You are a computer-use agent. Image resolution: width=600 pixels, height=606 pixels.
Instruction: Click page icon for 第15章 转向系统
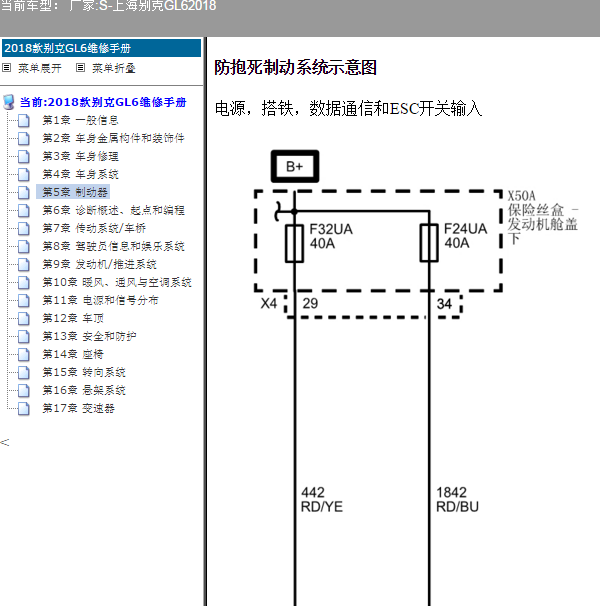click(x=24, y=372)
